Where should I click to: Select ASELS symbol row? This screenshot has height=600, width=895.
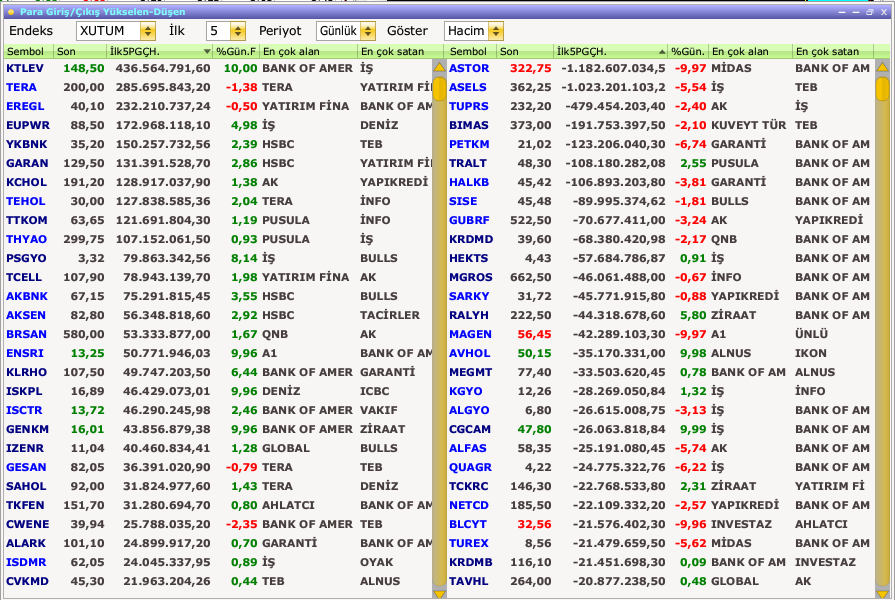pos(661,87)
